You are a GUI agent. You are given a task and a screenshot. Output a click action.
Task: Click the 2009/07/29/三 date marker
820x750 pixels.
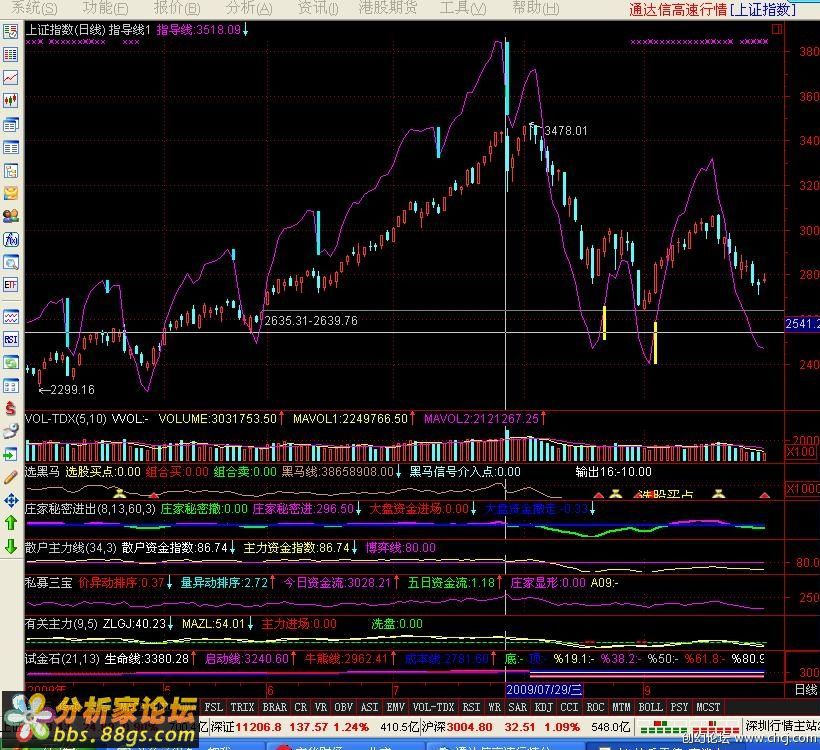tap(544, 689)
